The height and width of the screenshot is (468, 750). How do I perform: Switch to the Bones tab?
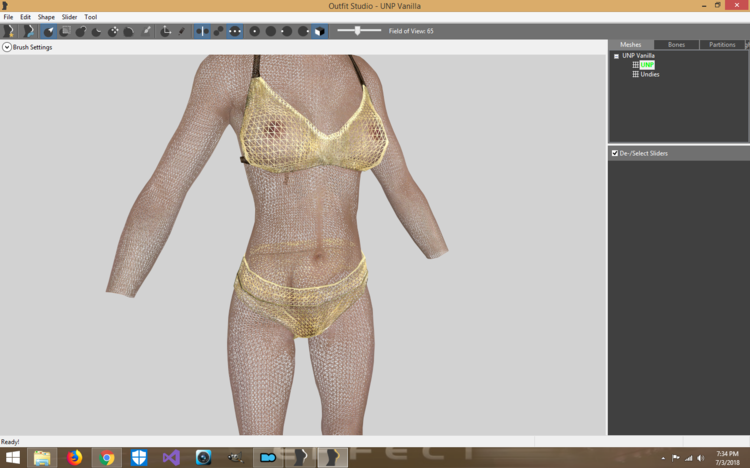coord(676,45)
